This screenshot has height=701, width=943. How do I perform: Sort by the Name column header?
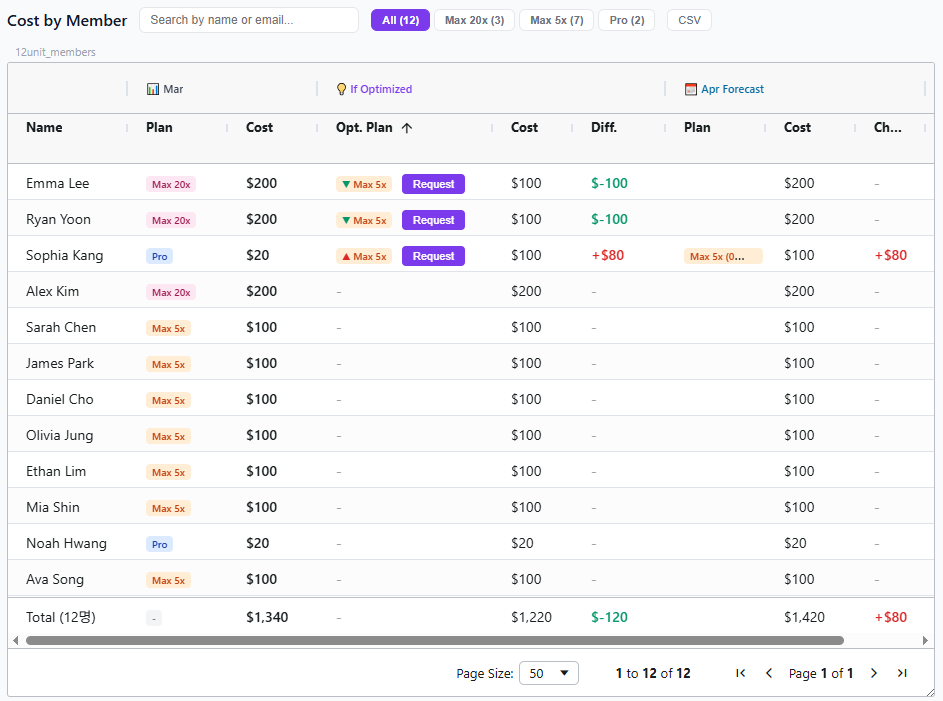point(44,128)
